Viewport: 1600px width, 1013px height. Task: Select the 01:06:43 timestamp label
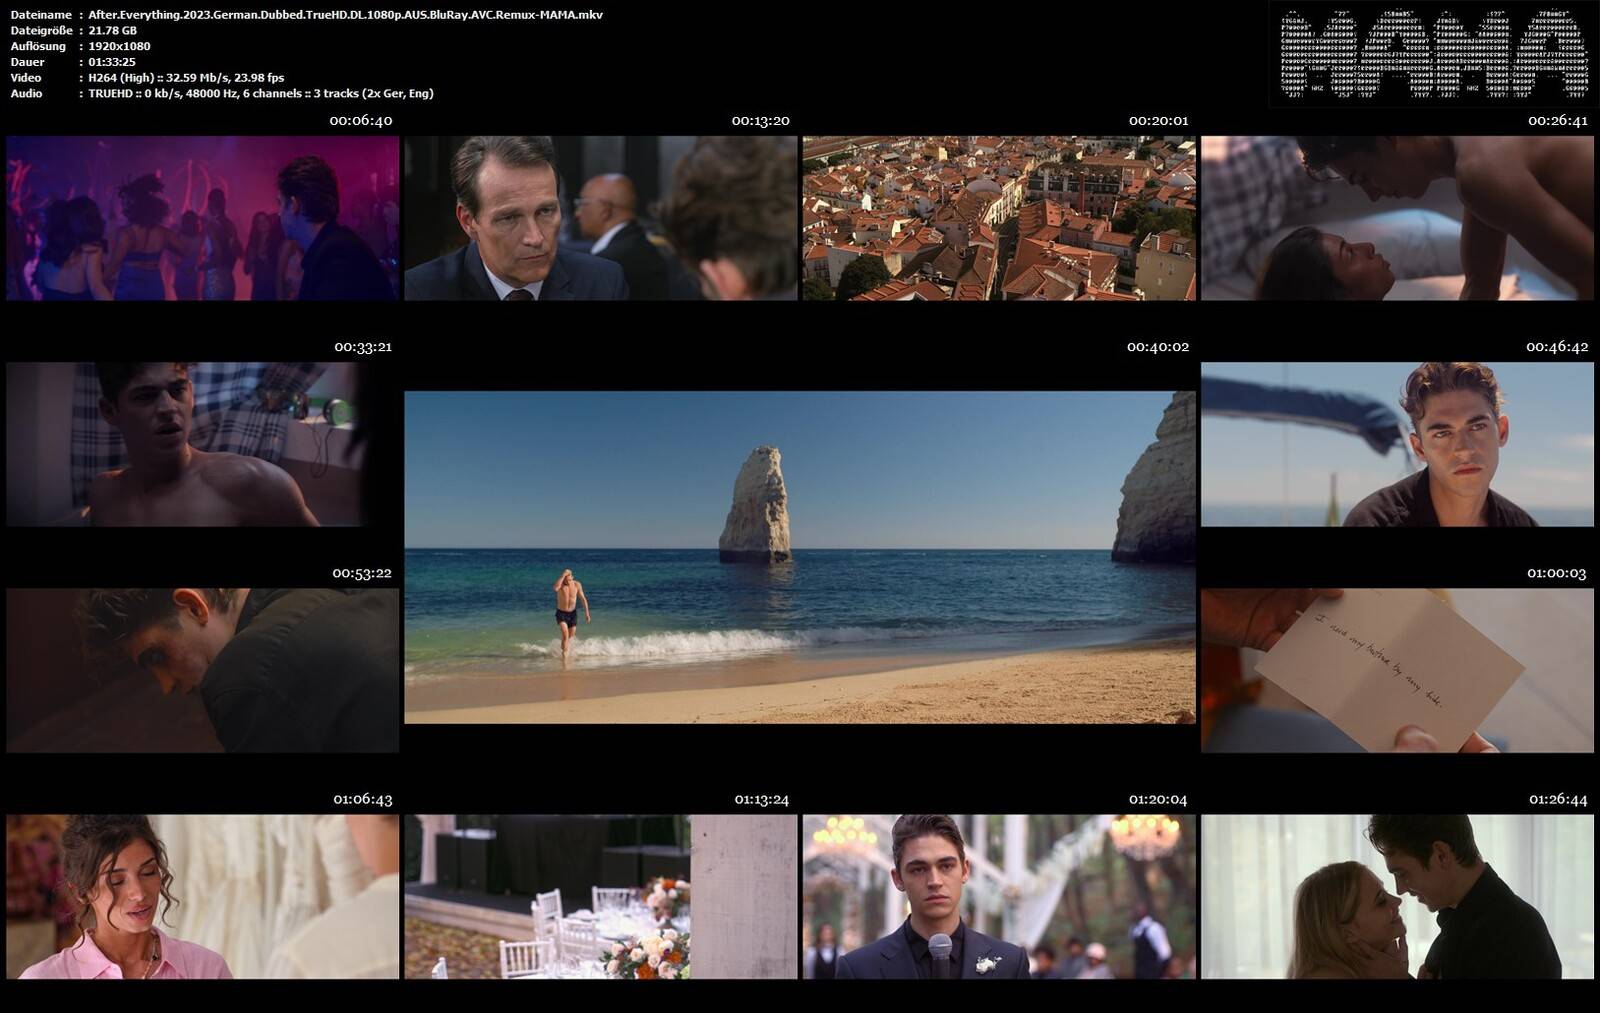click(x=363, y=800)
